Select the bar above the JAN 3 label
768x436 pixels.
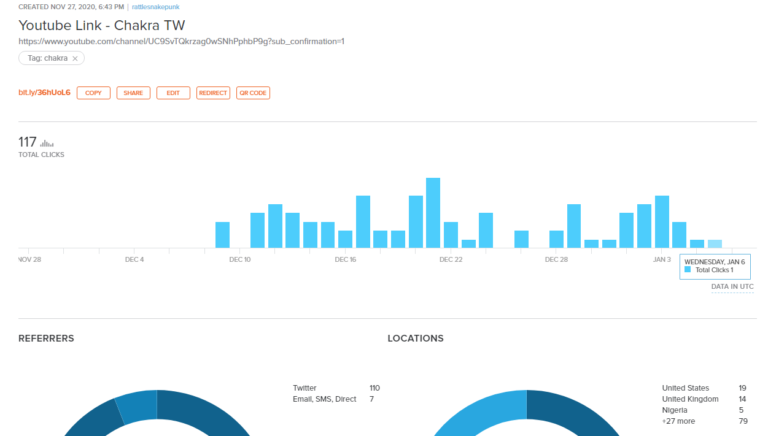tap(662, 221)
